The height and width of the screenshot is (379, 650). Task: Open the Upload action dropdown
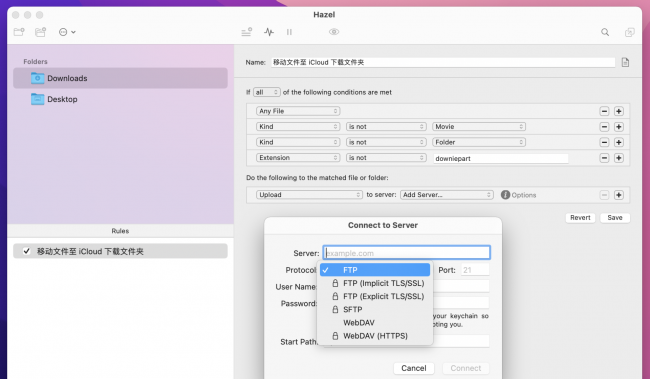[x=309, y=194]
